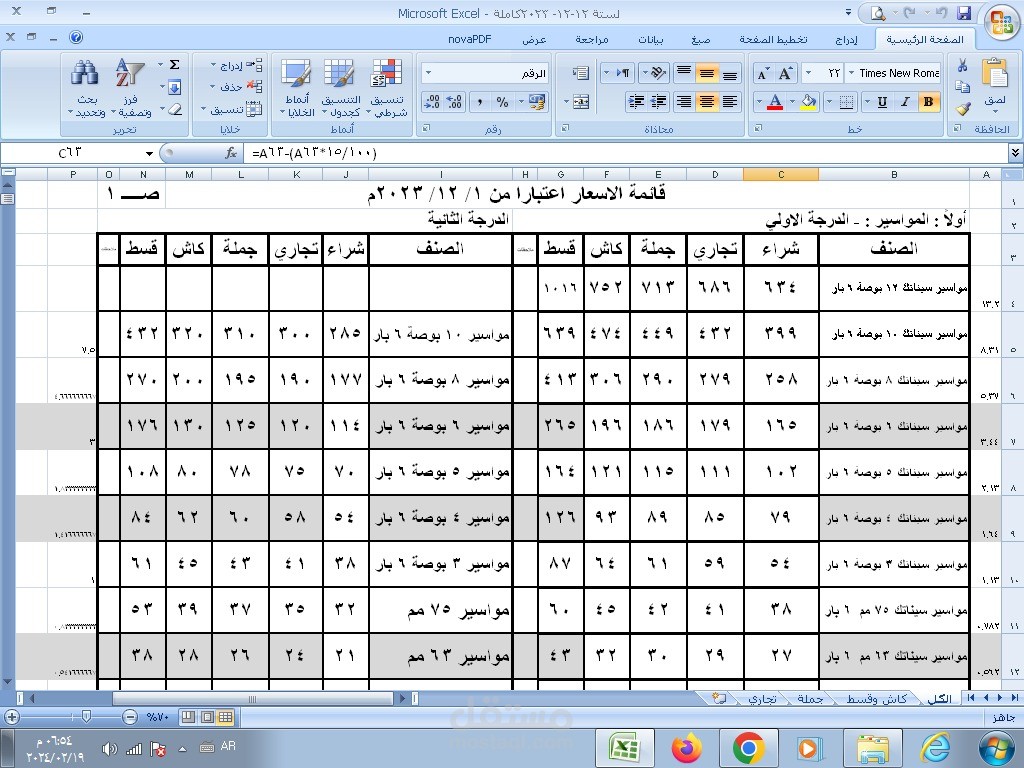This screenshot has width=1024, height=768.
Task: Click the Save icon in quick access toolbar
Action: pos(964,12)
